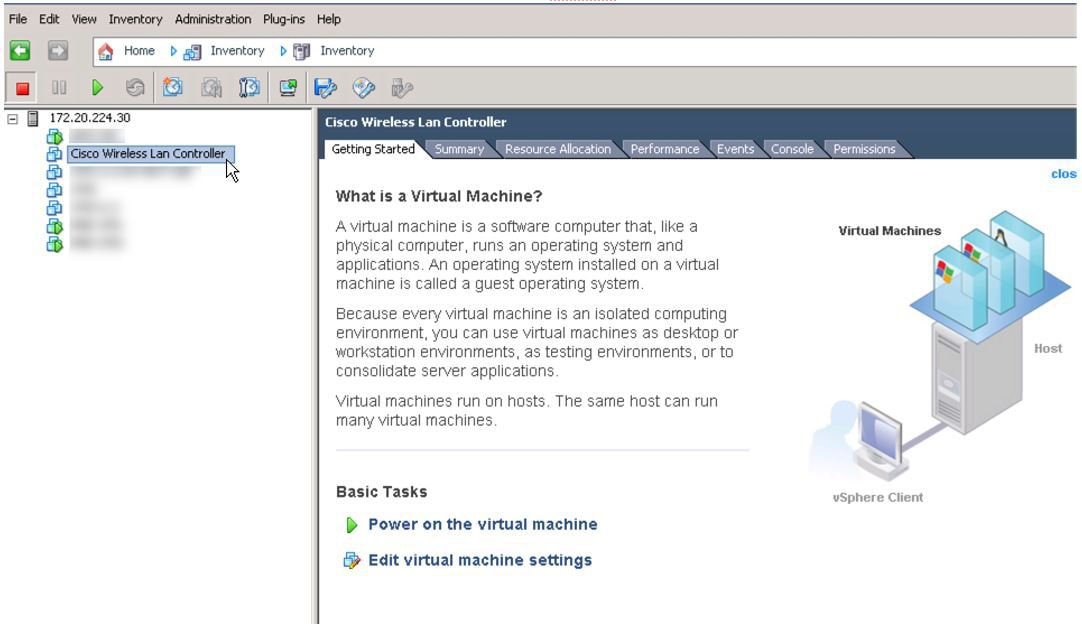Select the 172.20.224.30 host in the tree
1082x630 pixels.
pos(90,118)
